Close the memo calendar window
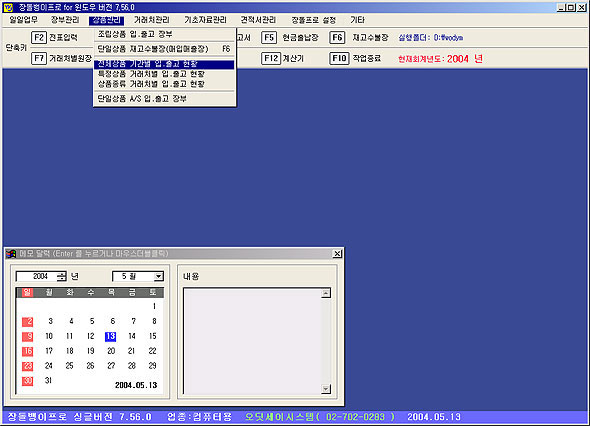The height and width of the screenshot is (426, 590). click(338, 254)
